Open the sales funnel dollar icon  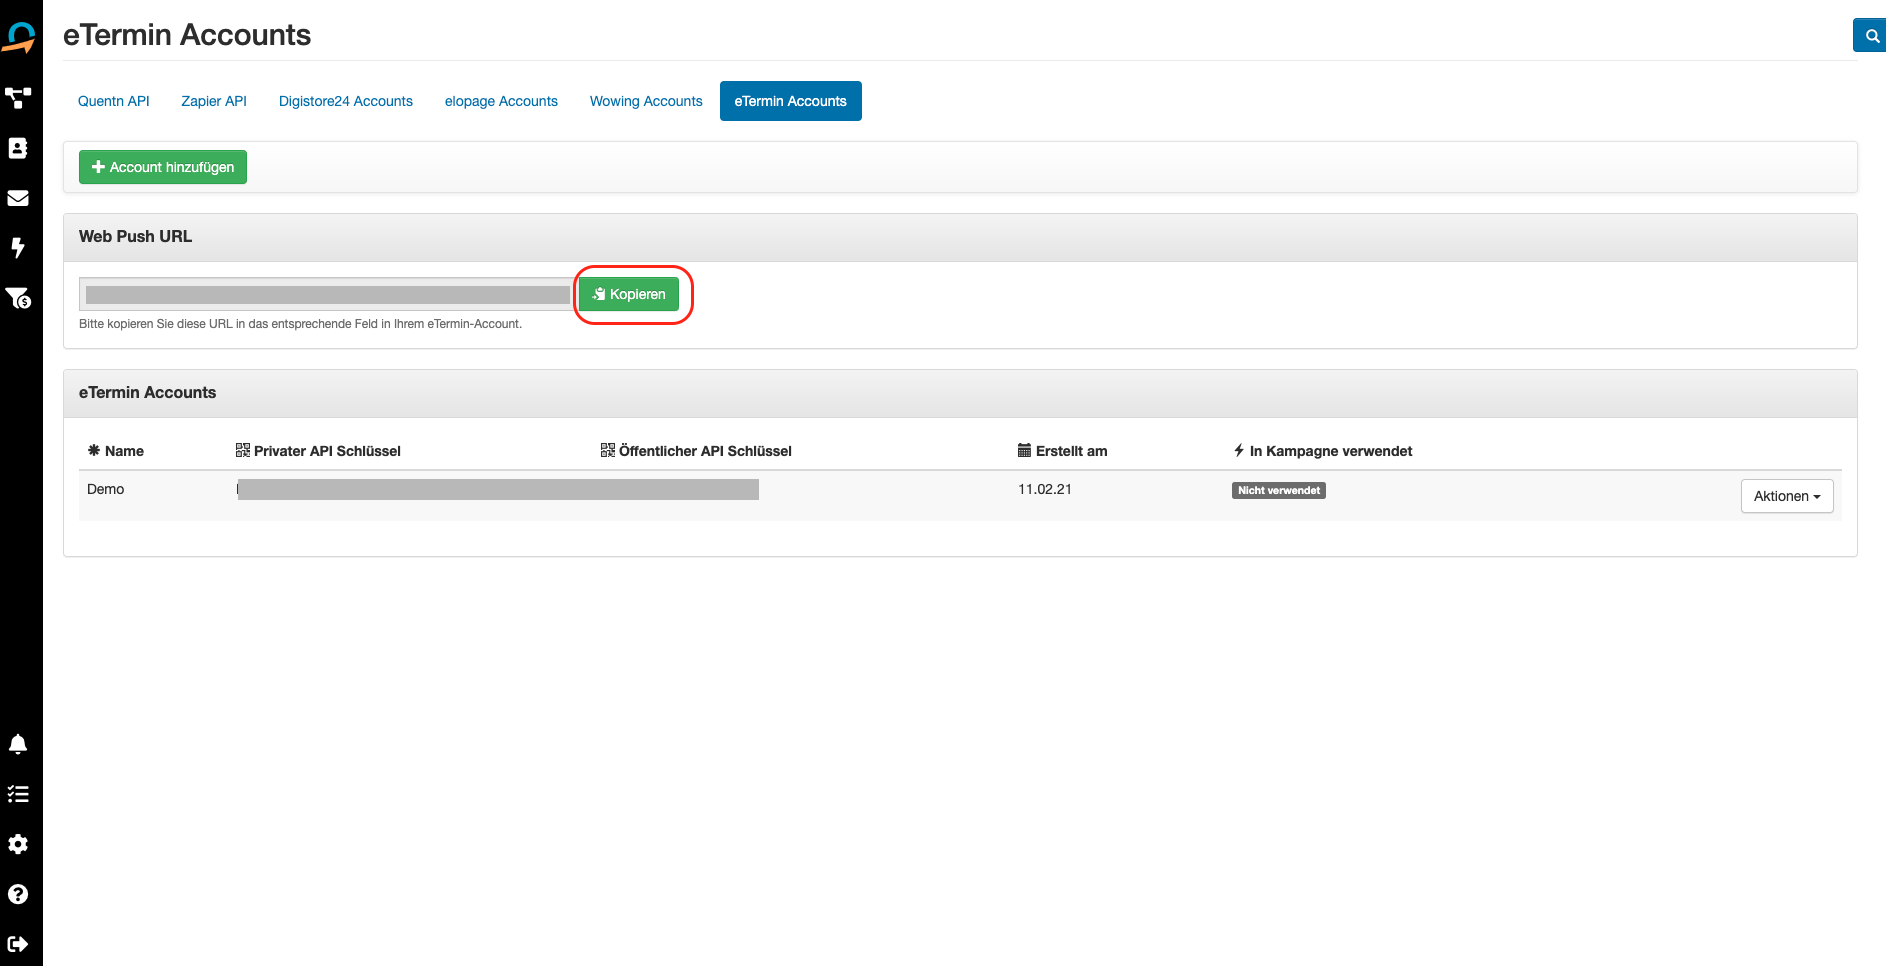coord(18,298)
